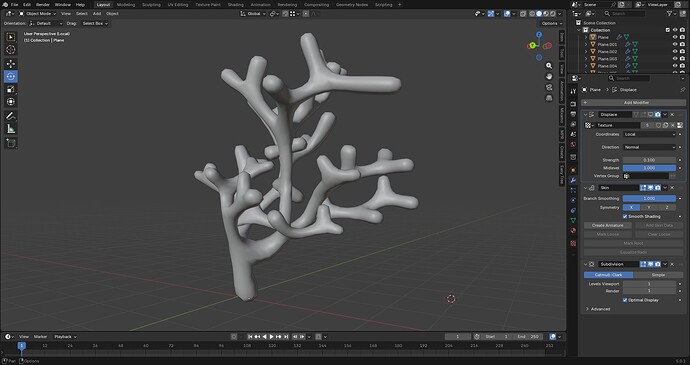
Task: Open the Displace Direction Normal dropdown
Action: (x=649, y=147)
